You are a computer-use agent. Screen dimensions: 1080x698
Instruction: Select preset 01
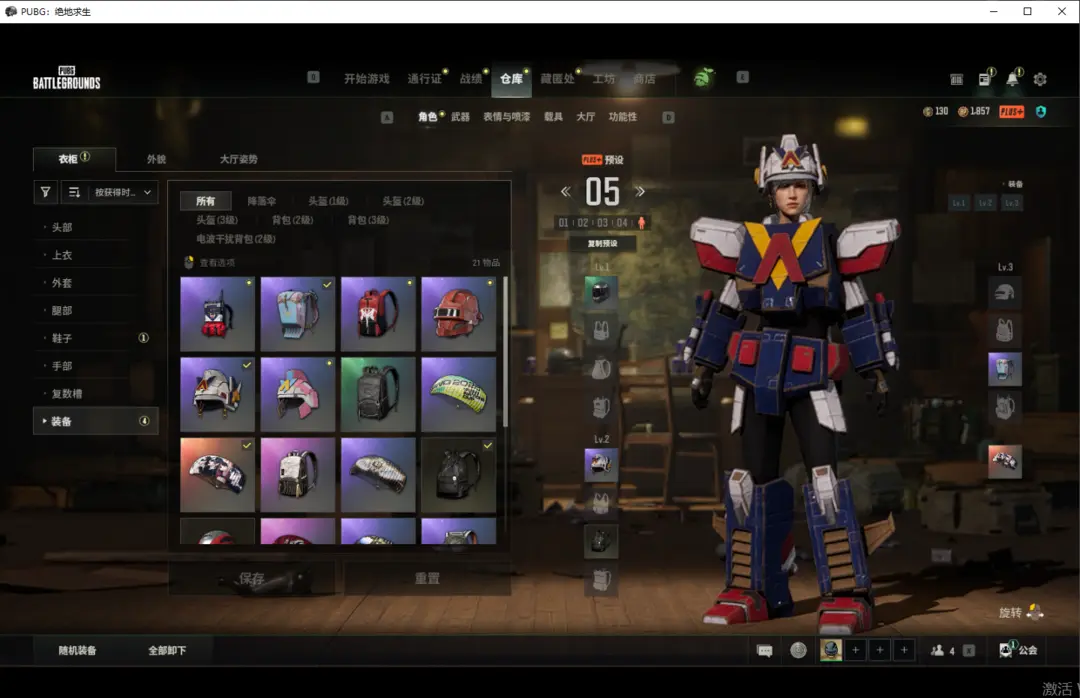(x=563, y=223)
